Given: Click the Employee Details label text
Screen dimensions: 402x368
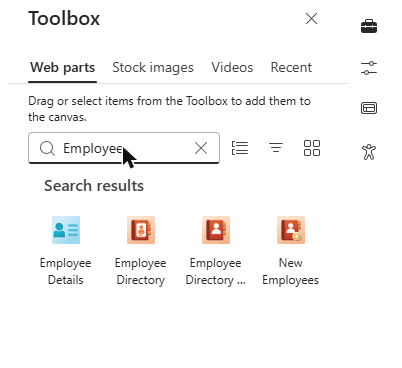Looking at the screenshot, I should tap(66, 271).
